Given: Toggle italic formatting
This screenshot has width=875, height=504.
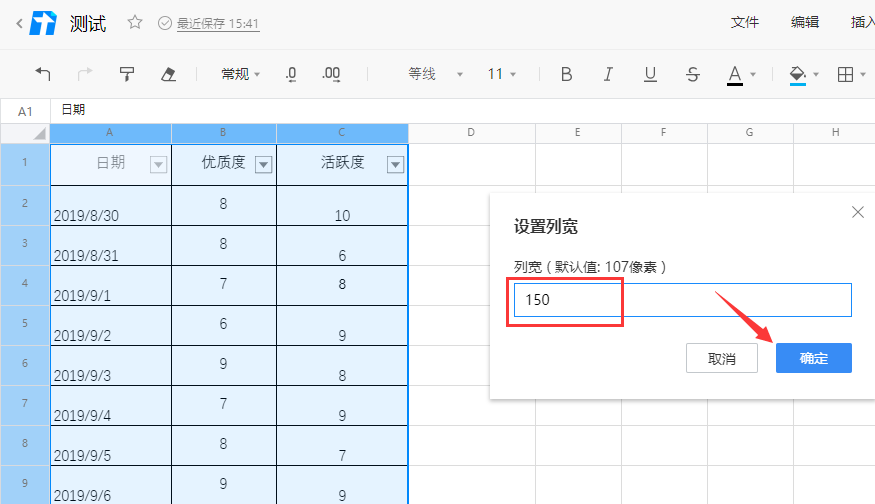Looking at the screenshot, I should [x=608, y=74].
